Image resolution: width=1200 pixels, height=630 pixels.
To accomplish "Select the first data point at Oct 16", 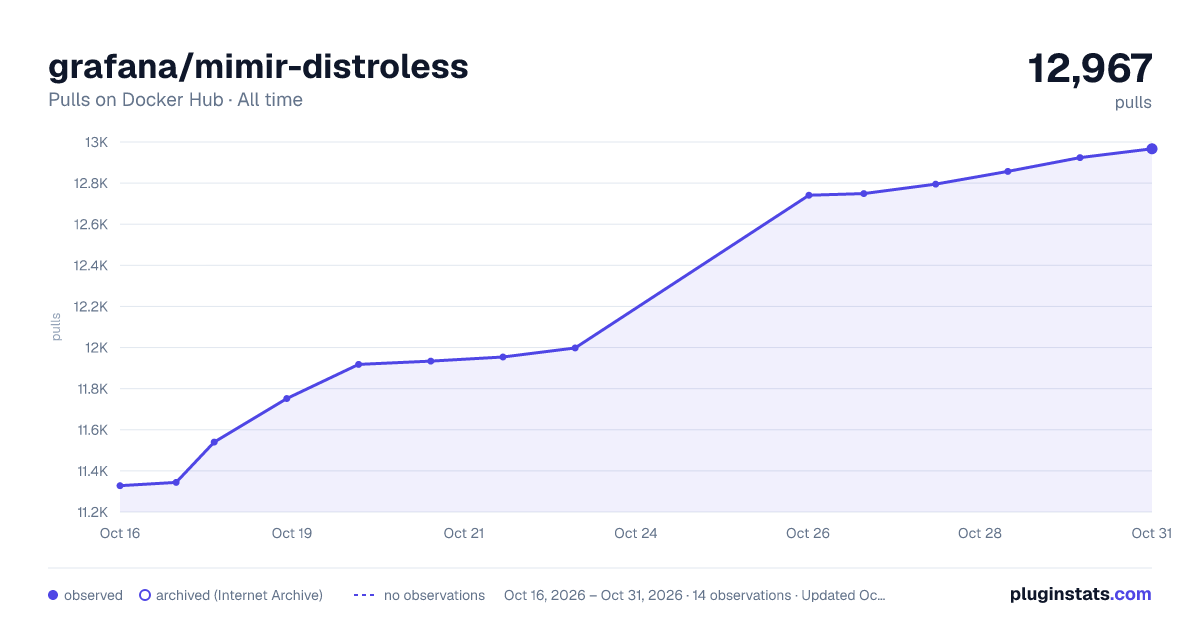I will point(120,486).
